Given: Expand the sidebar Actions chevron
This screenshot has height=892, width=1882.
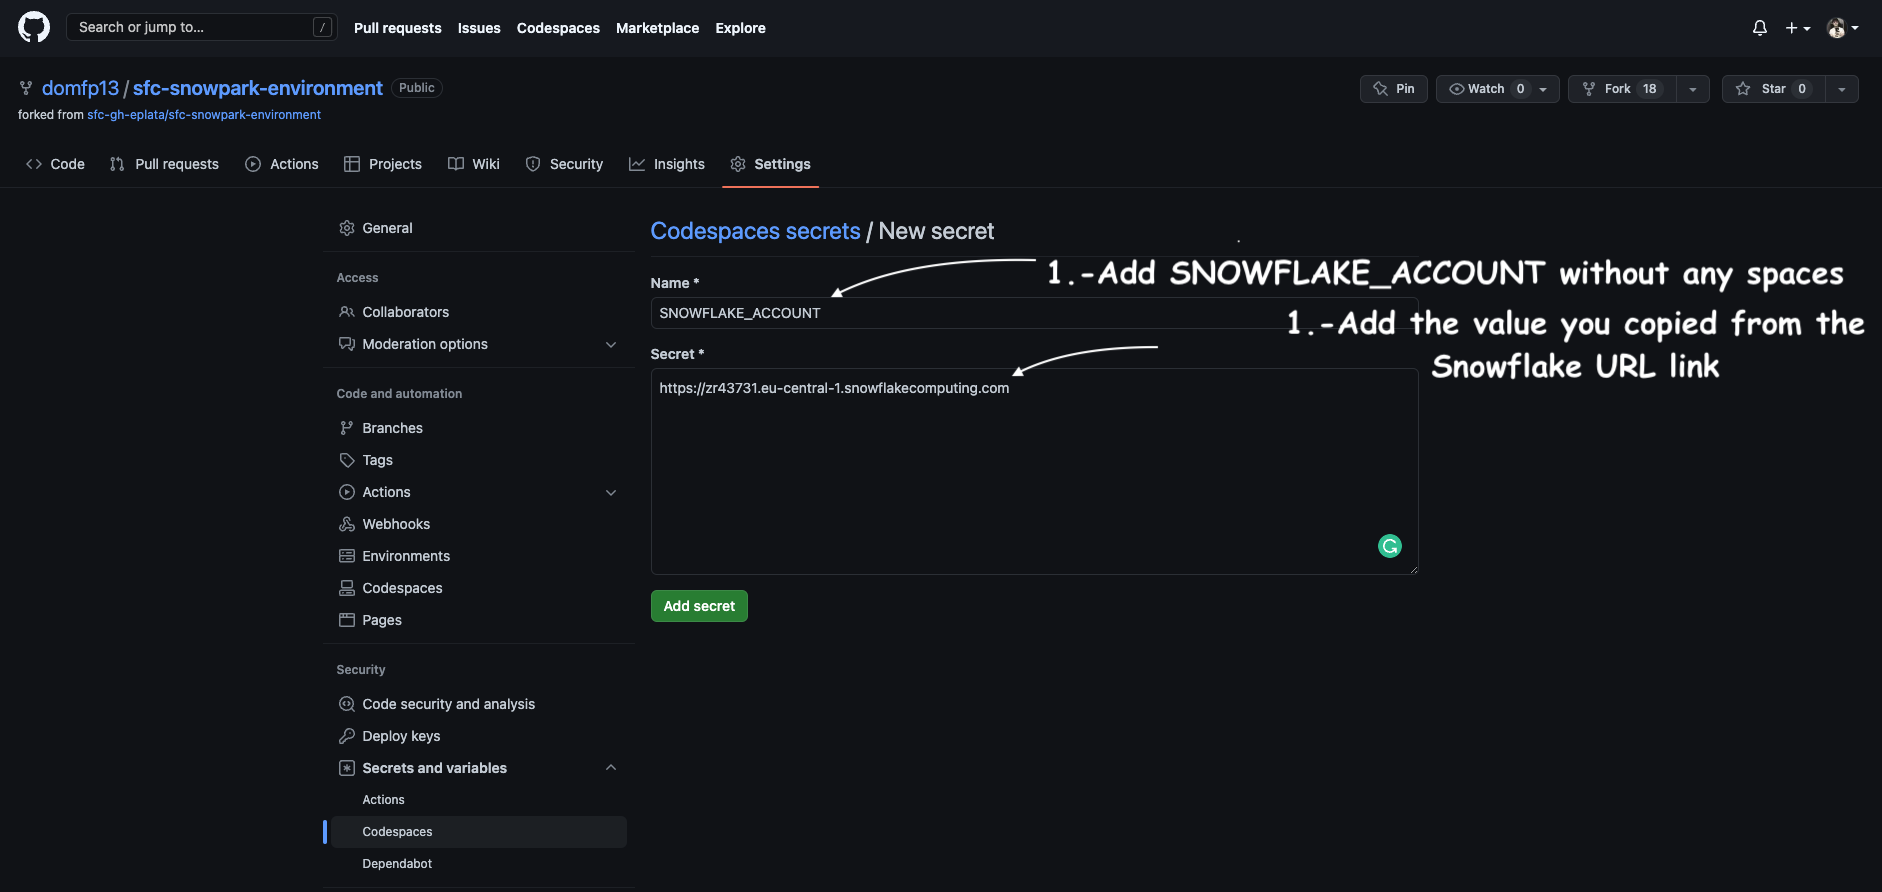Looking at the screenshot, I should 611,492.
